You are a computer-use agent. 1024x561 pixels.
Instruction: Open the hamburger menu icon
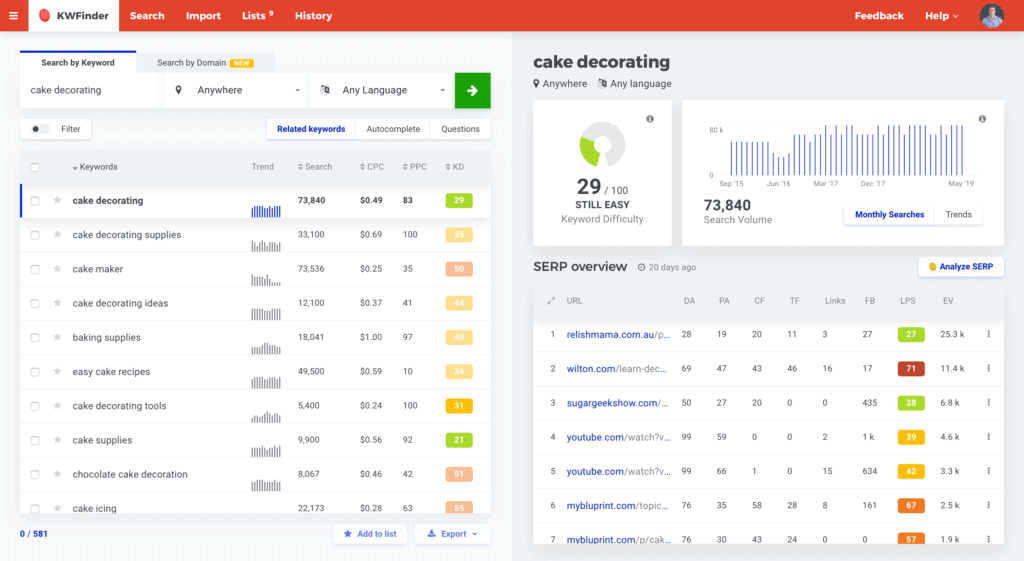[x=13, y=16]
